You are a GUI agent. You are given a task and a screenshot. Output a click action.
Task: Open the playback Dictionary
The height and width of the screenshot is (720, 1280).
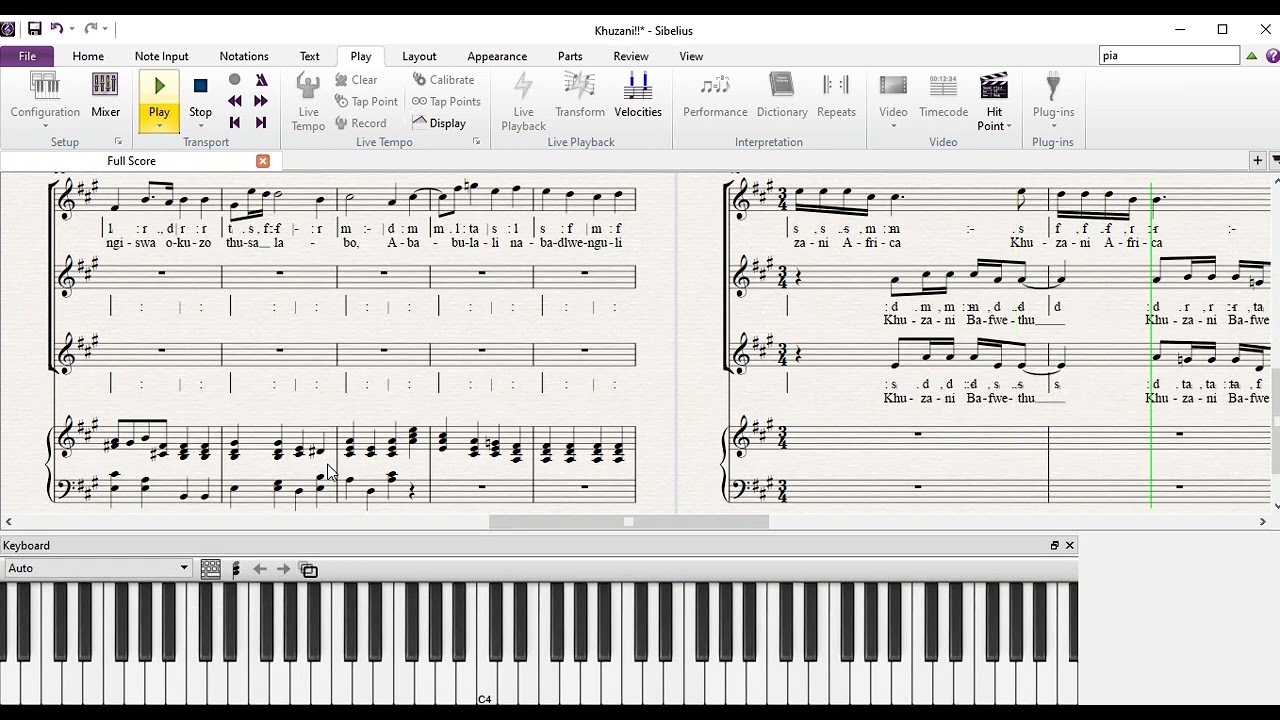tap(782, 97)
